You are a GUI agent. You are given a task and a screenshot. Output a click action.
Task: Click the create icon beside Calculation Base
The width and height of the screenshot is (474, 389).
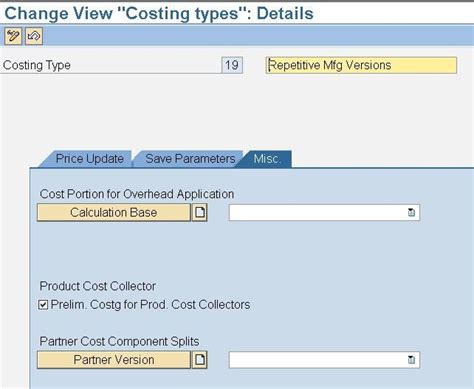coord(200,212)
